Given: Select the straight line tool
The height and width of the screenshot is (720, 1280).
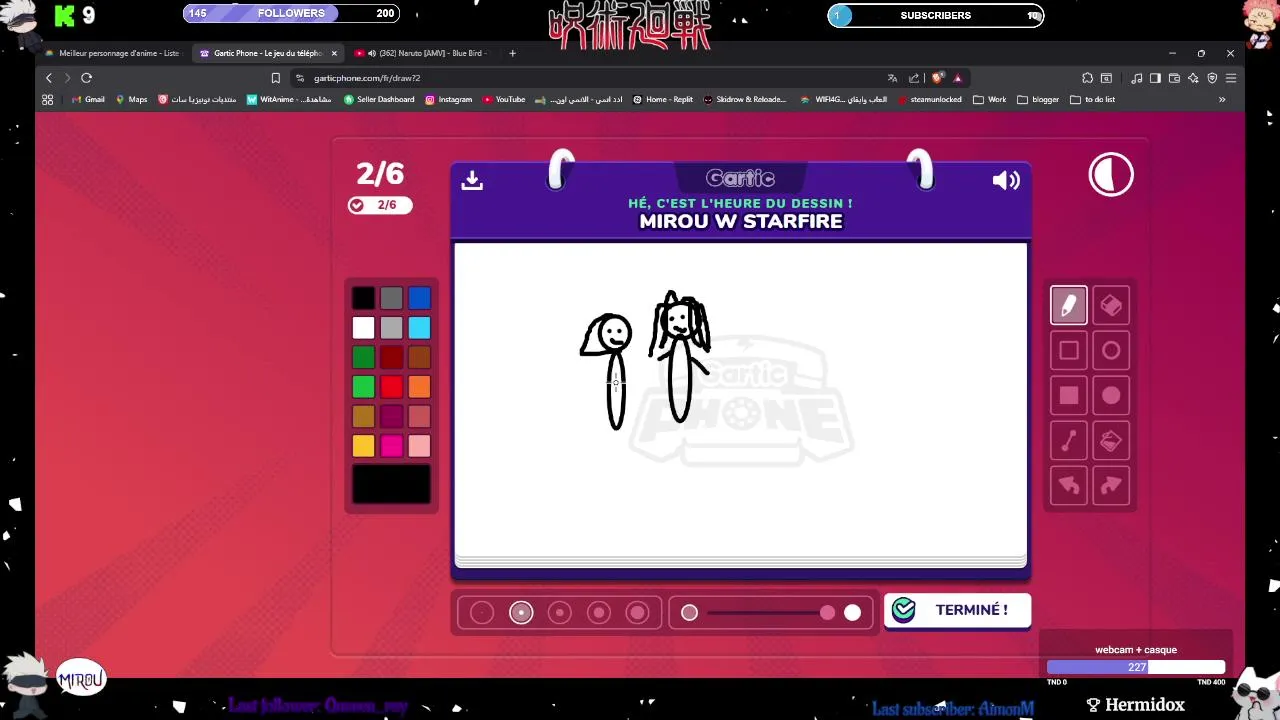Looking at the screenshot, I should click(1068, 440).
